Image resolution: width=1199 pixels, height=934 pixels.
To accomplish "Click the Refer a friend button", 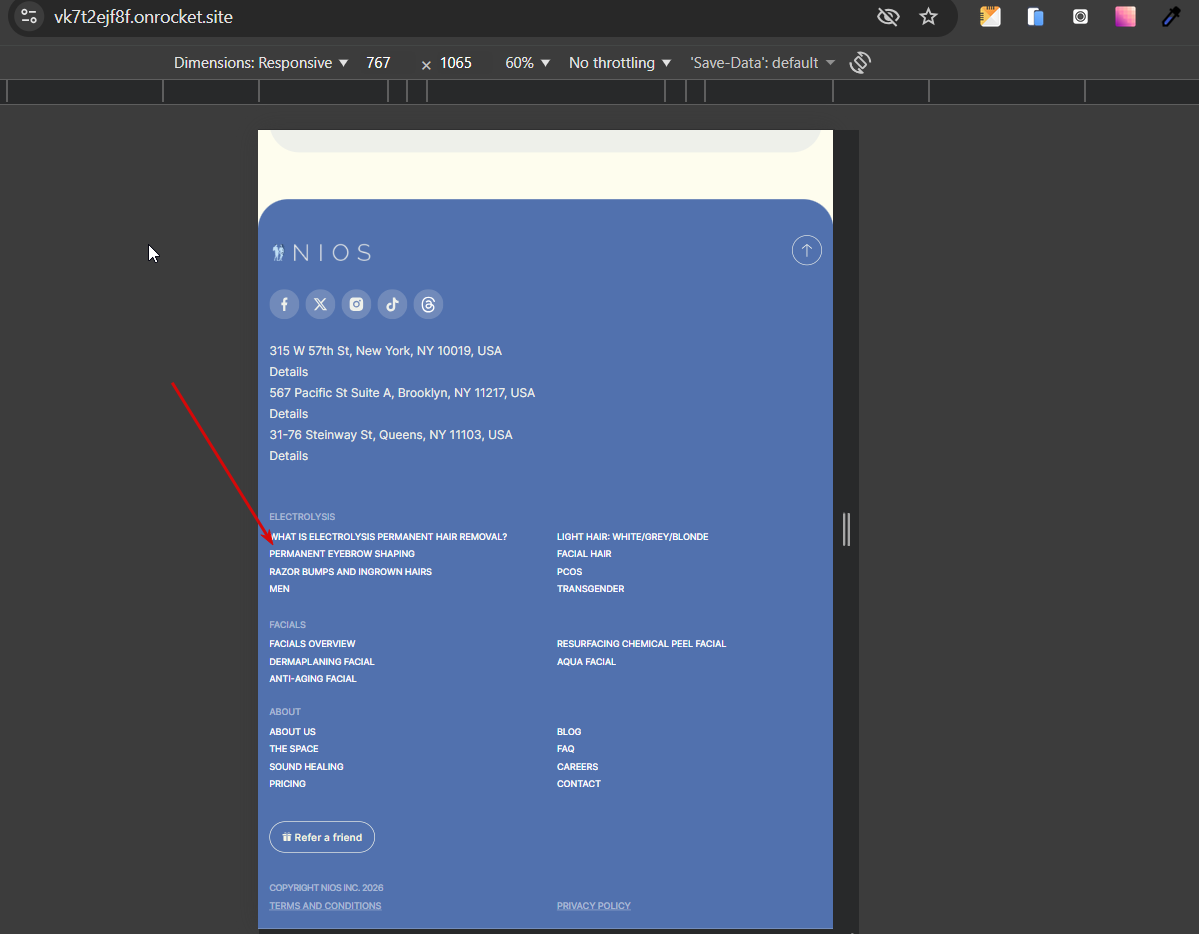I will [322, 837].
